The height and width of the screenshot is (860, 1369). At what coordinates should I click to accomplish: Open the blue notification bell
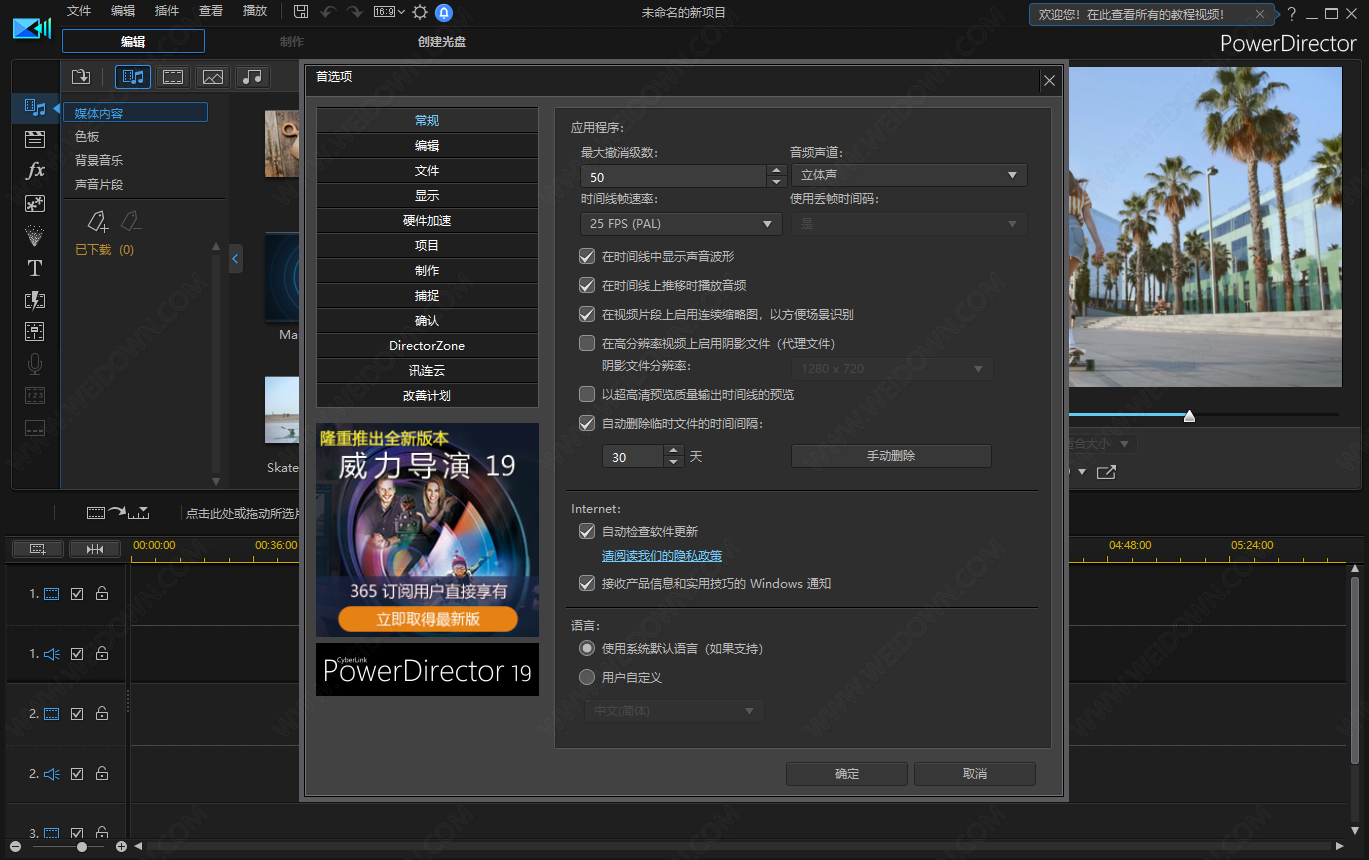pyautogui.click(x=444, y=12)
